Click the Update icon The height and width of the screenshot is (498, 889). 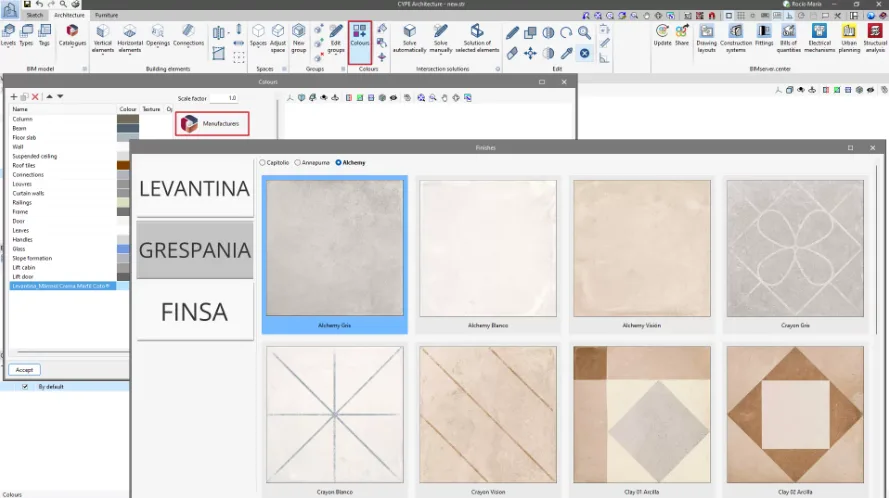coord(662,35)
